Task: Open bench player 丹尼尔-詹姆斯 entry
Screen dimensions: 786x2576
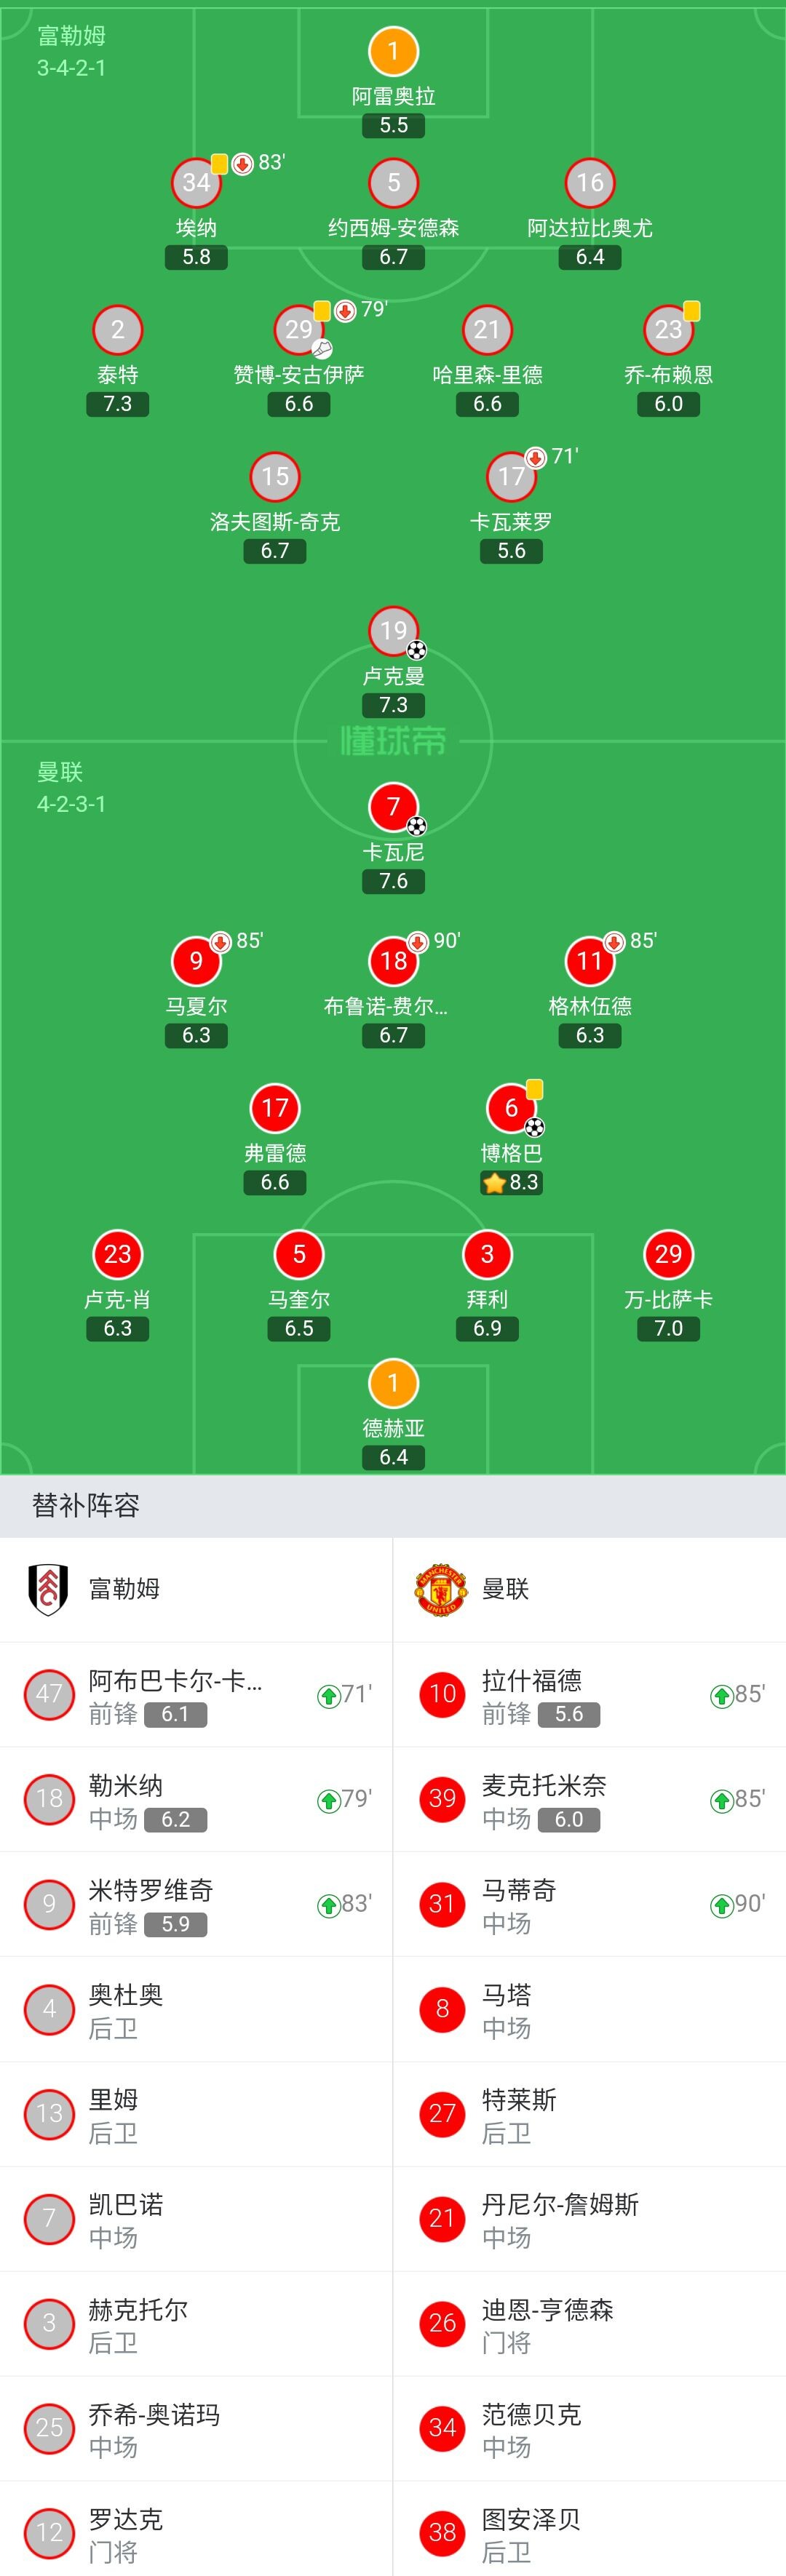Action: tap(590, 2219)
